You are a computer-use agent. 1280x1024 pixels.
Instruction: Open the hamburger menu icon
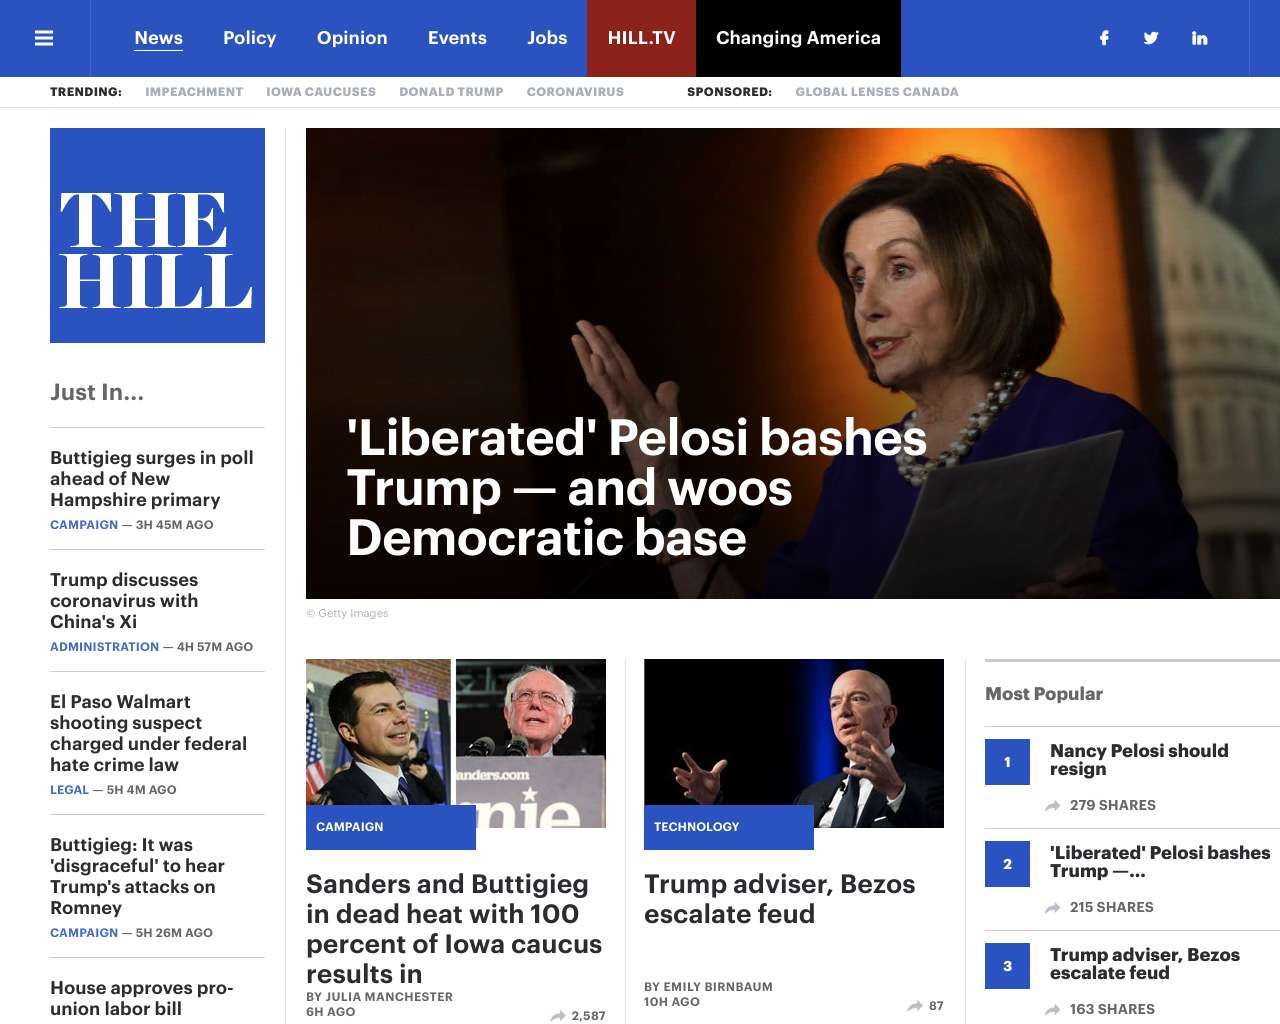44,38
